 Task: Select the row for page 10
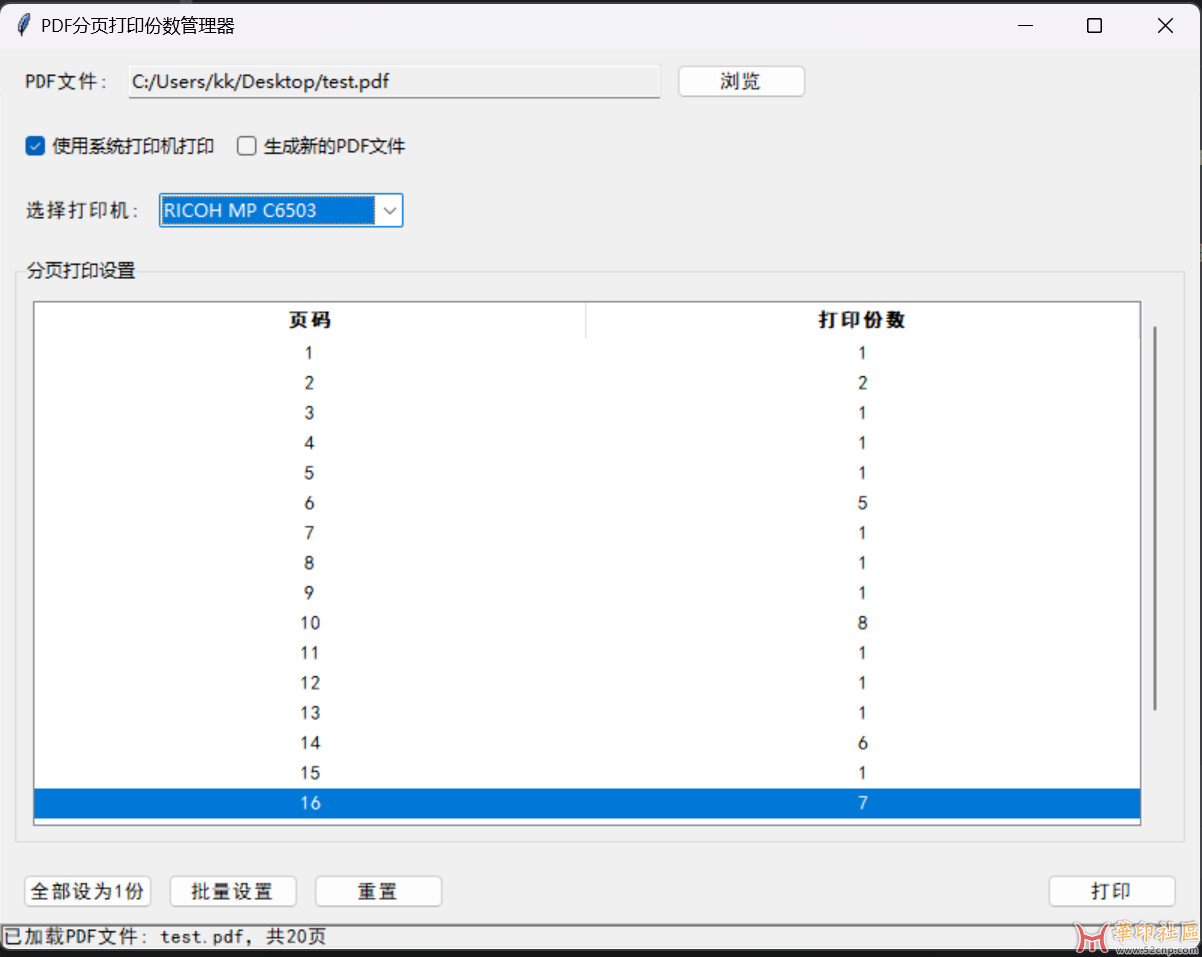pos(586,623)
